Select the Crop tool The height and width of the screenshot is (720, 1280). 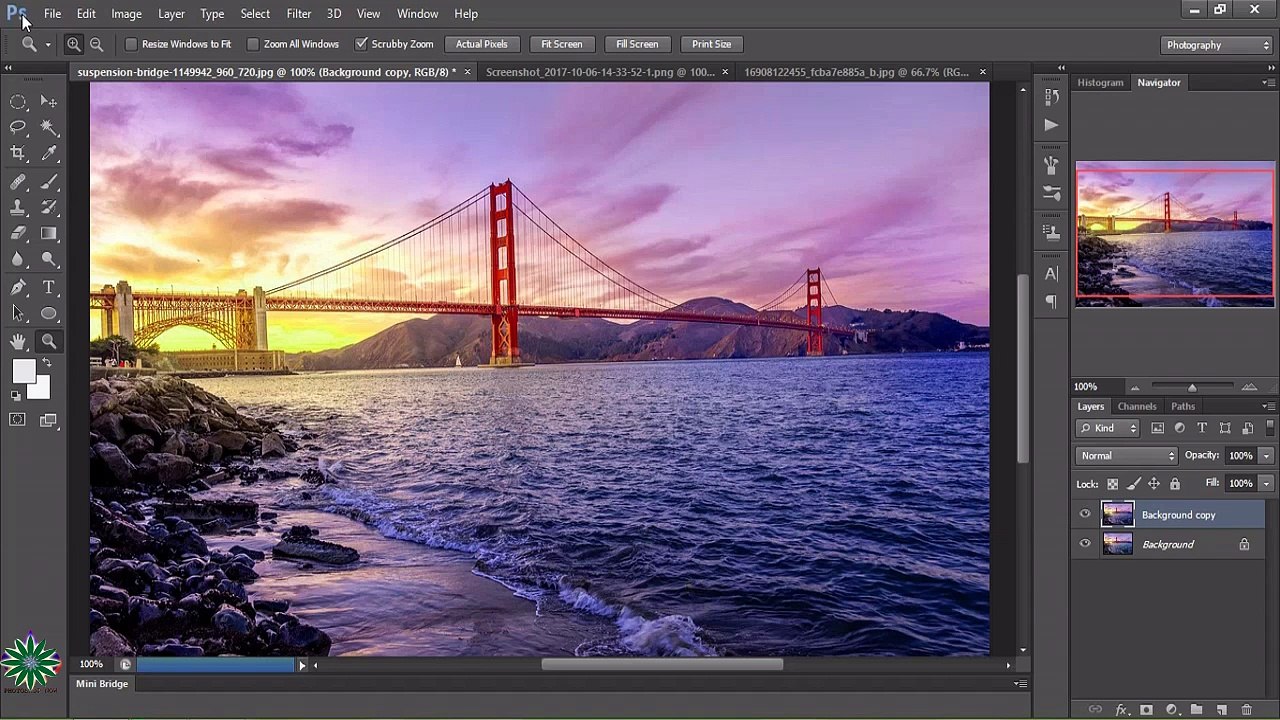(x=18, y=153)
